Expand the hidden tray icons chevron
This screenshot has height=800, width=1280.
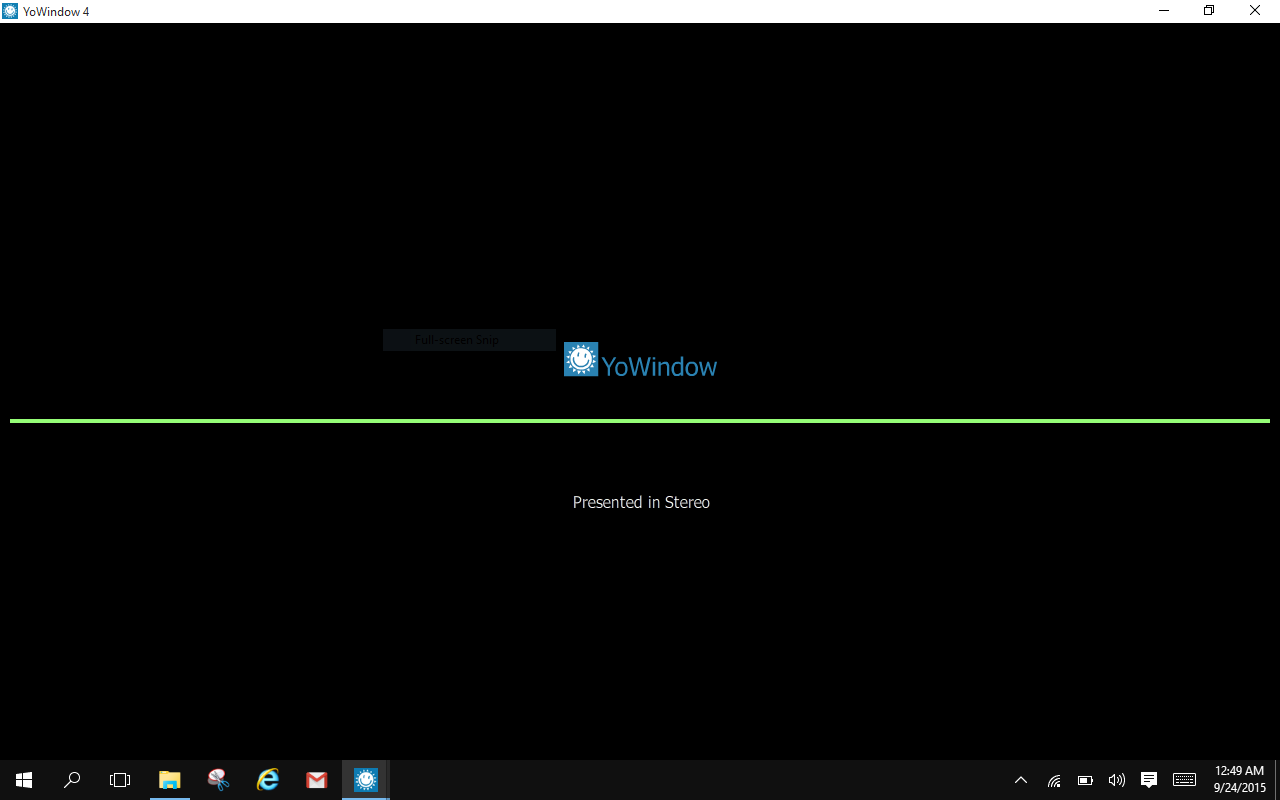pyautogui.click(x=1021, y=780)
